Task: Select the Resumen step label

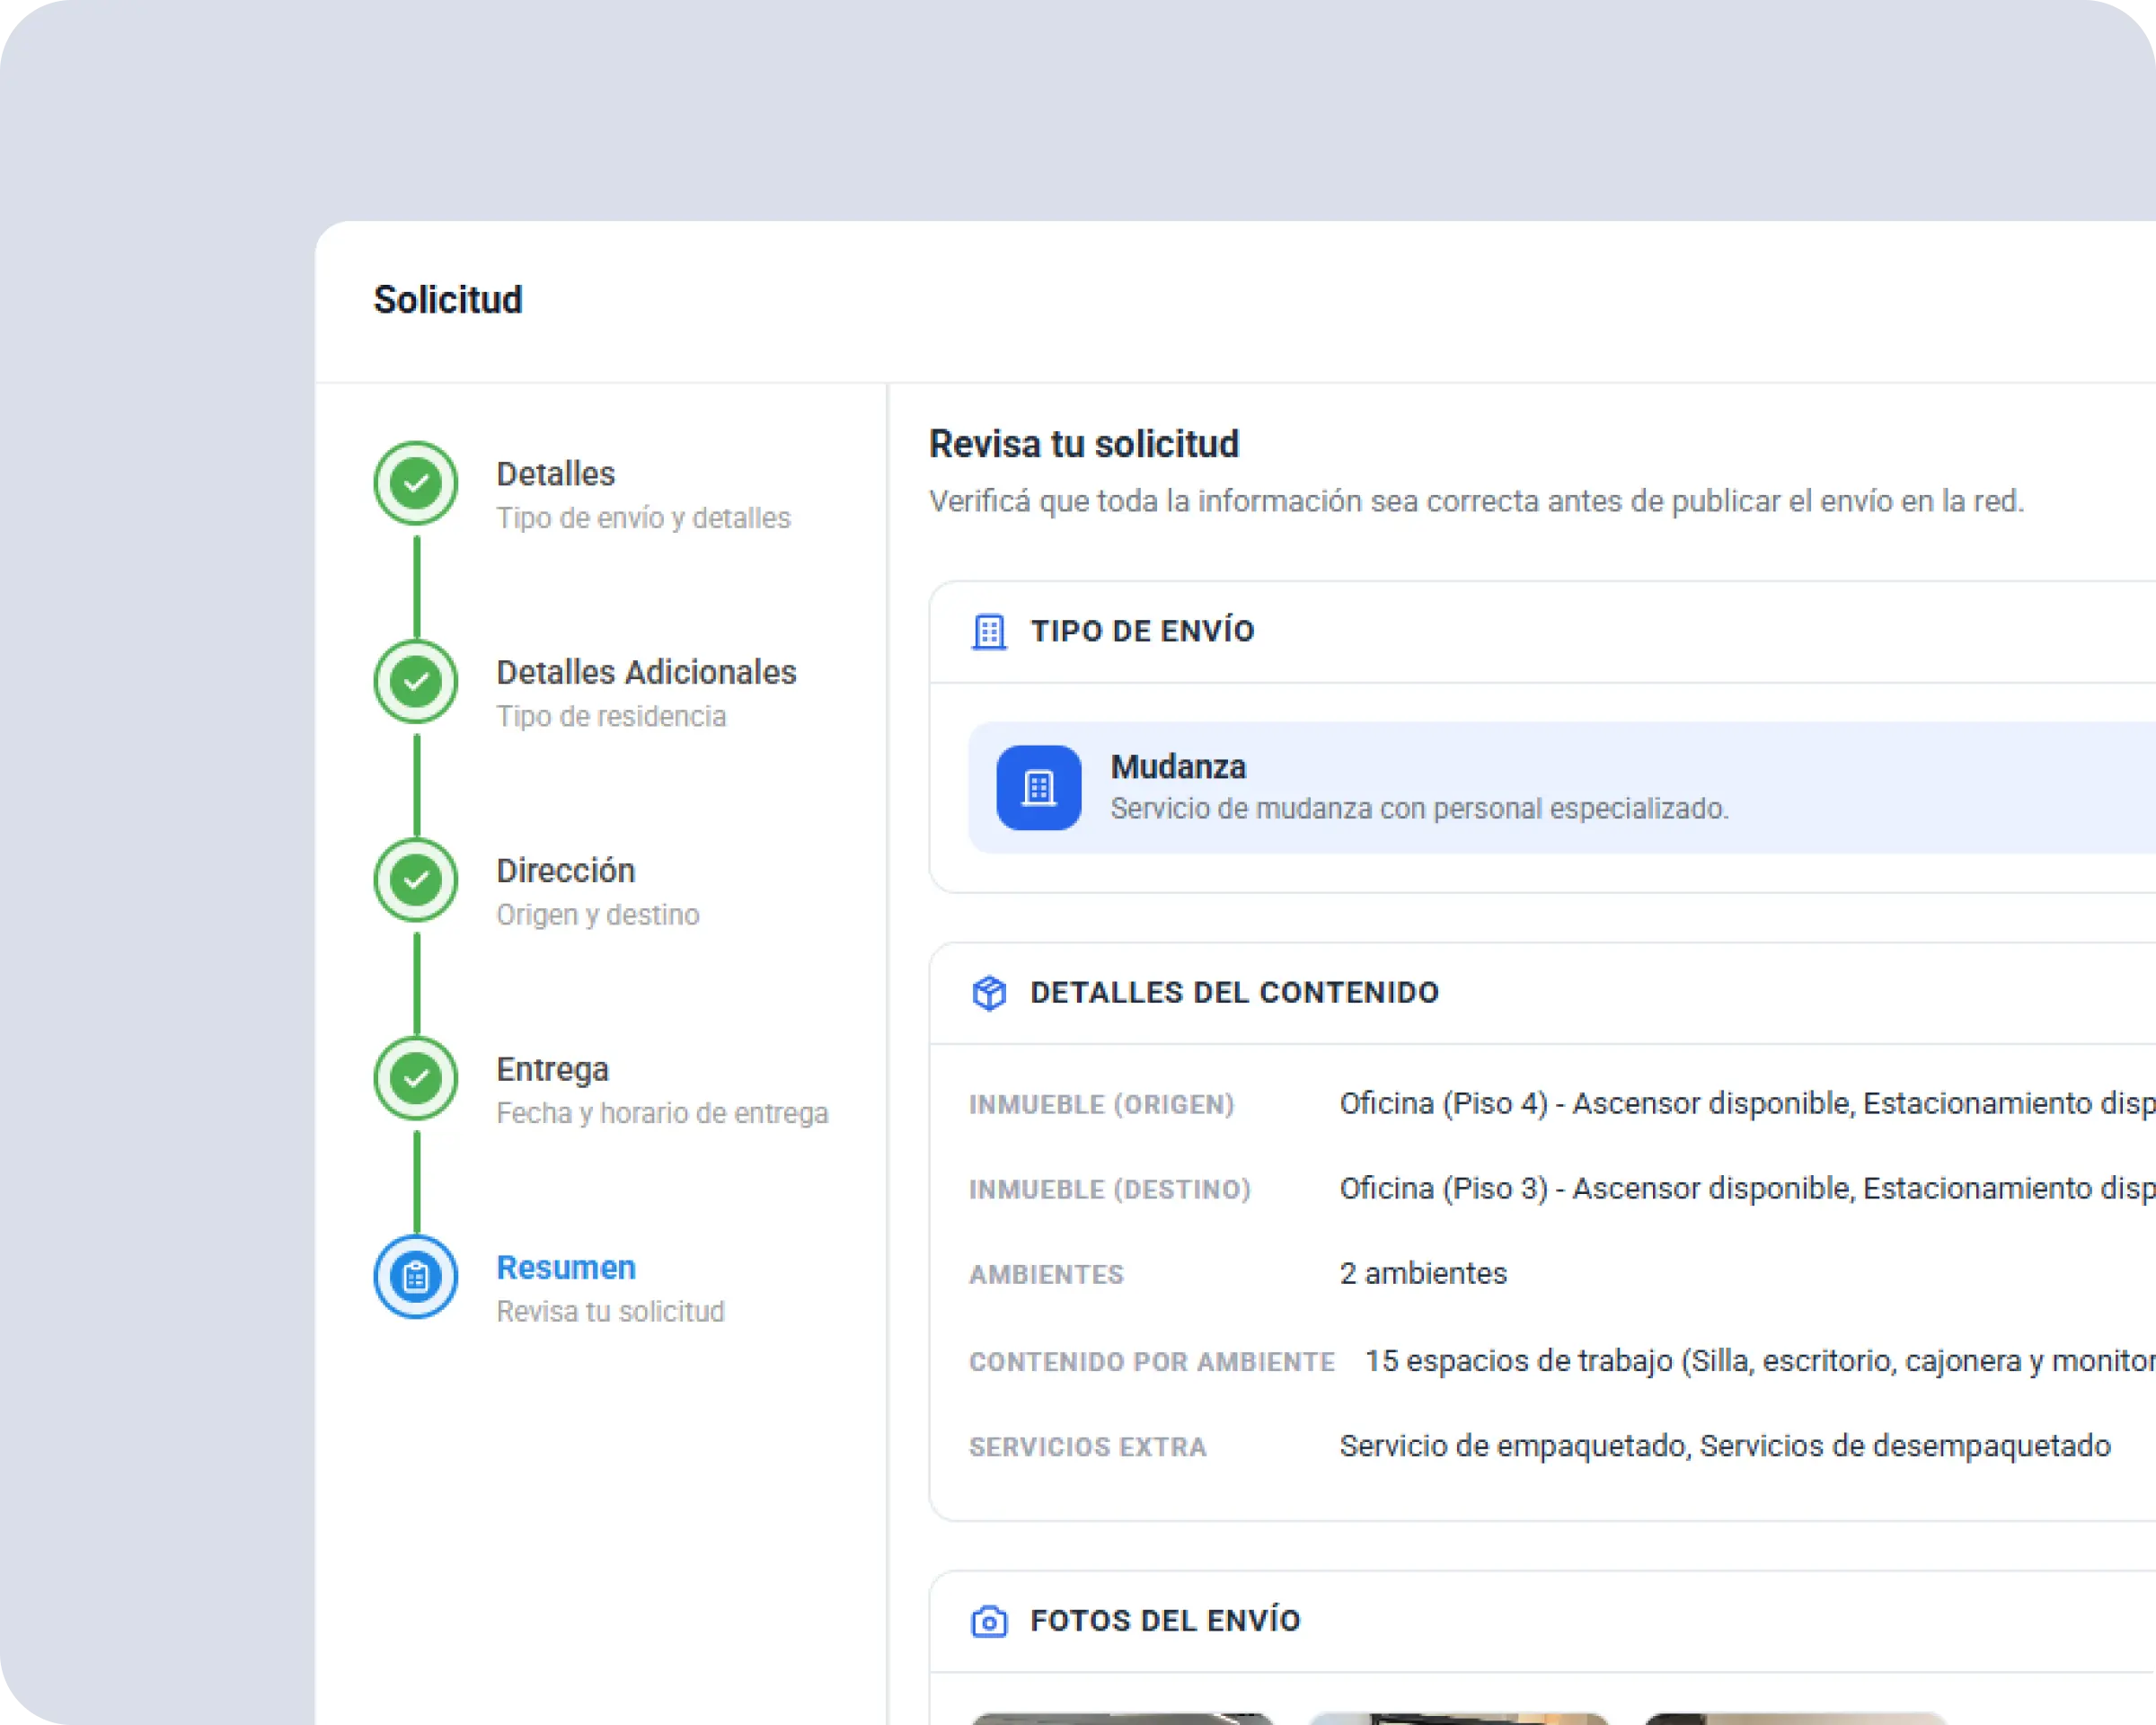Action: 566,1267
